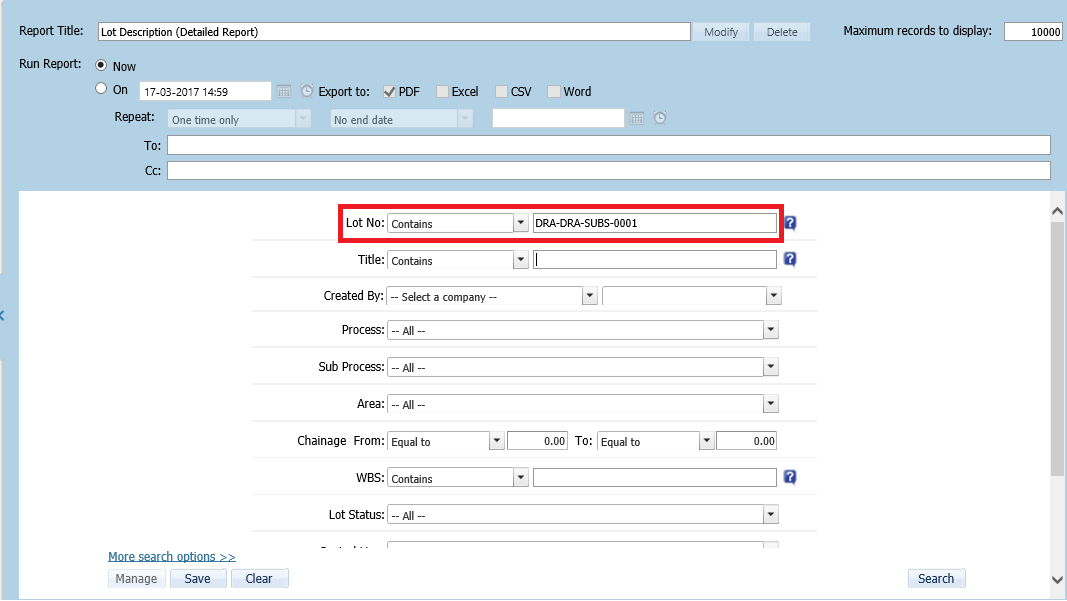Open More search options link

172,557
